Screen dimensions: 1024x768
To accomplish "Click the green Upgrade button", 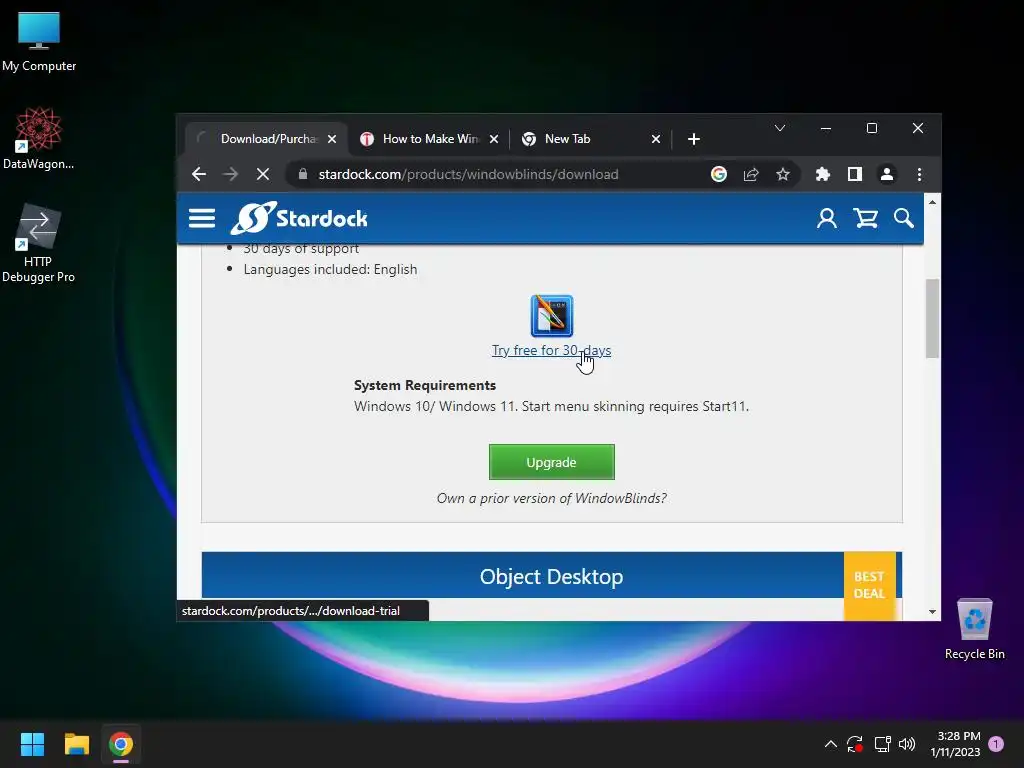I will click(551, 462).
